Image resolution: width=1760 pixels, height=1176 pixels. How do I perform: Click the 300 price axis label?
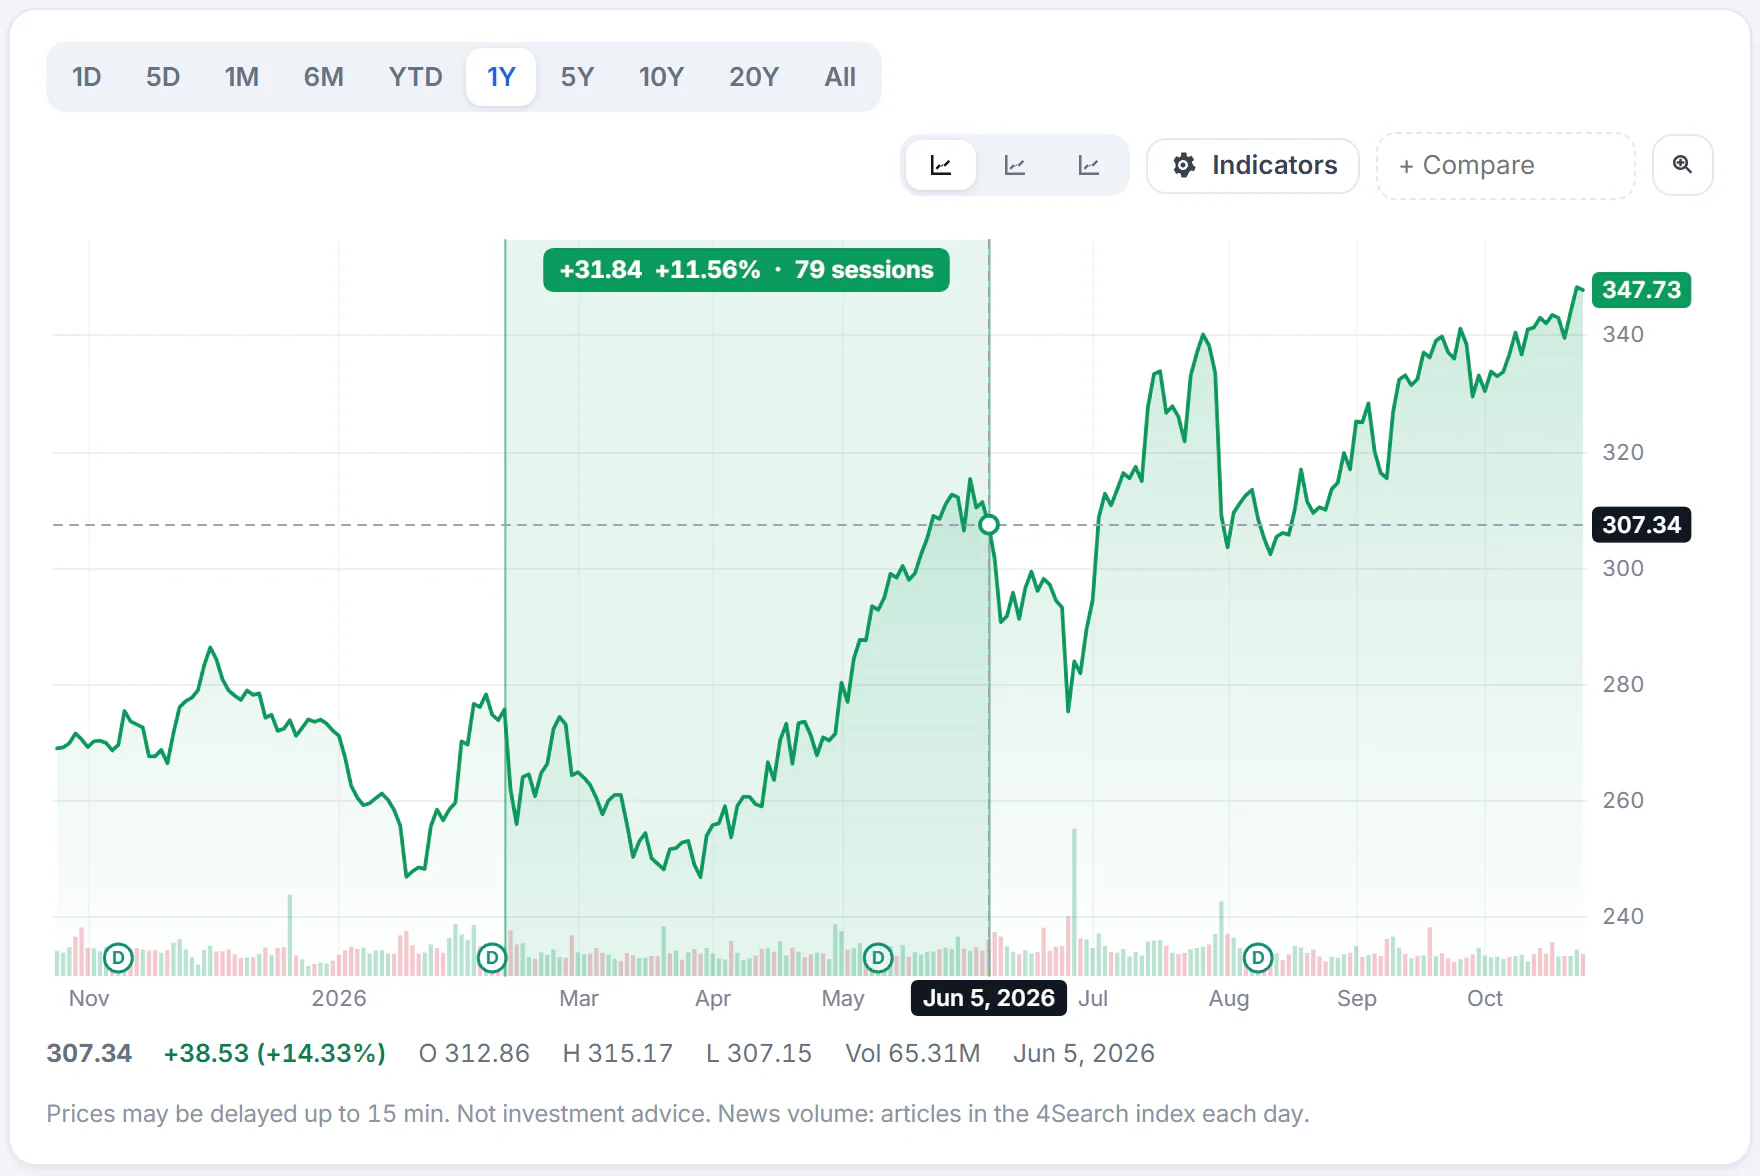(x=1623, y=569)
